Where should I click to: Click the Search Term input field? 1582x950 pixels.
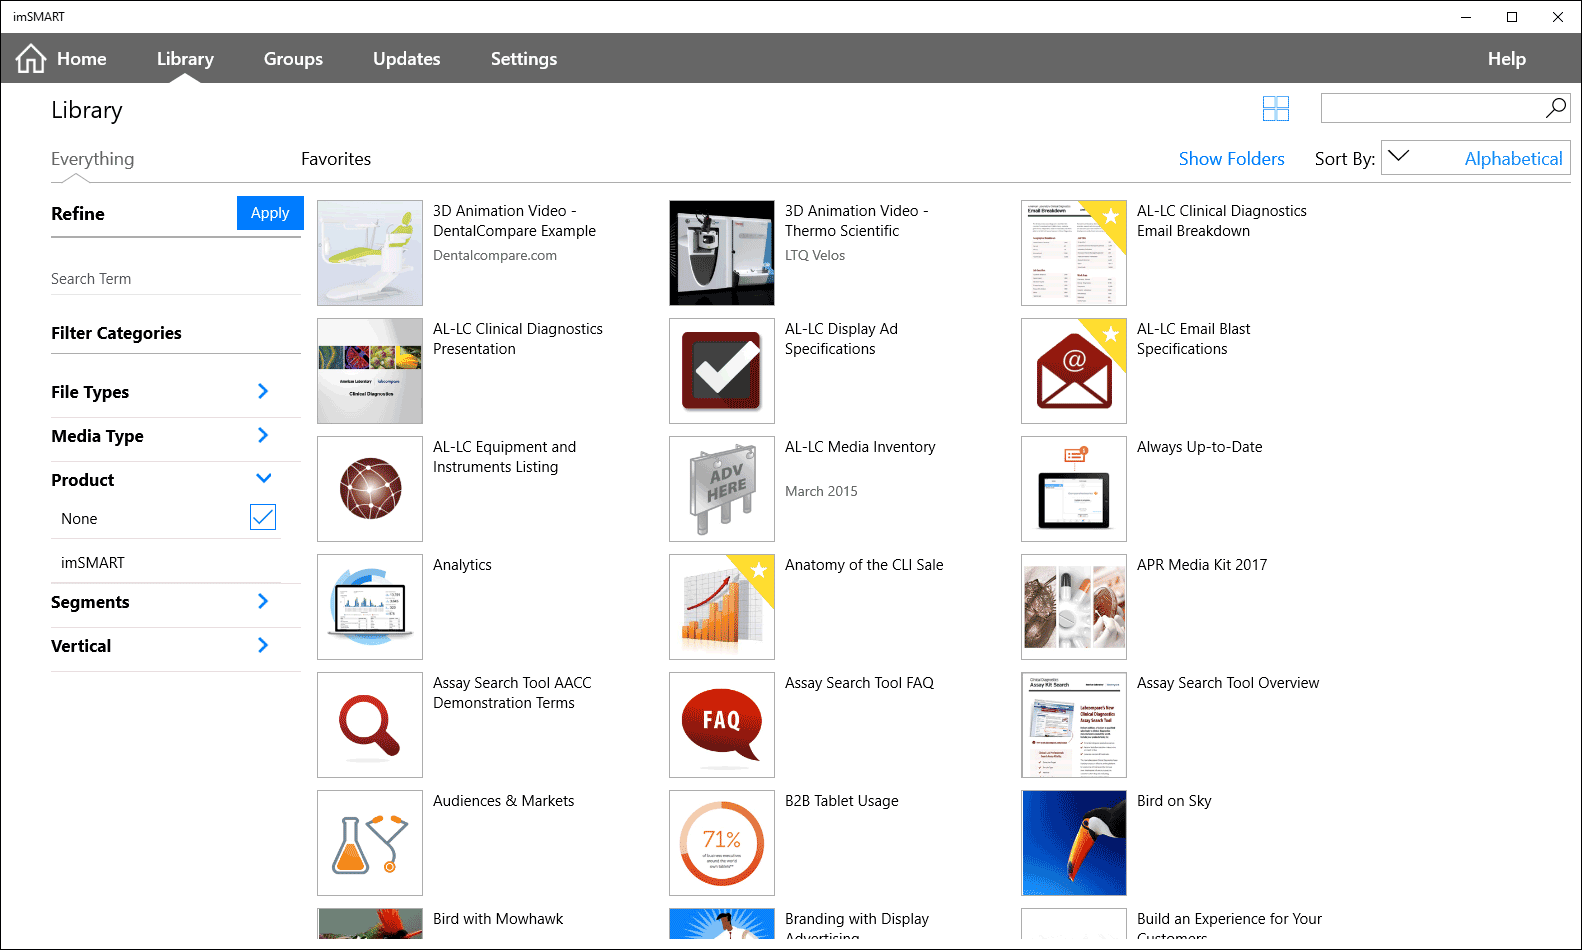click(176, 279)
